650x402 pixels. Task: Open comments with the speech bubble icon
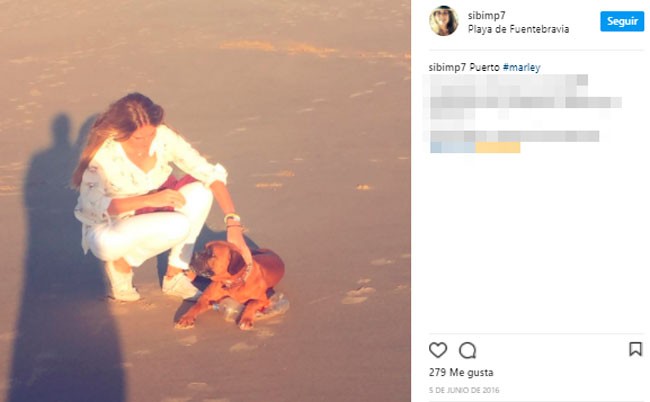point(468,351)
